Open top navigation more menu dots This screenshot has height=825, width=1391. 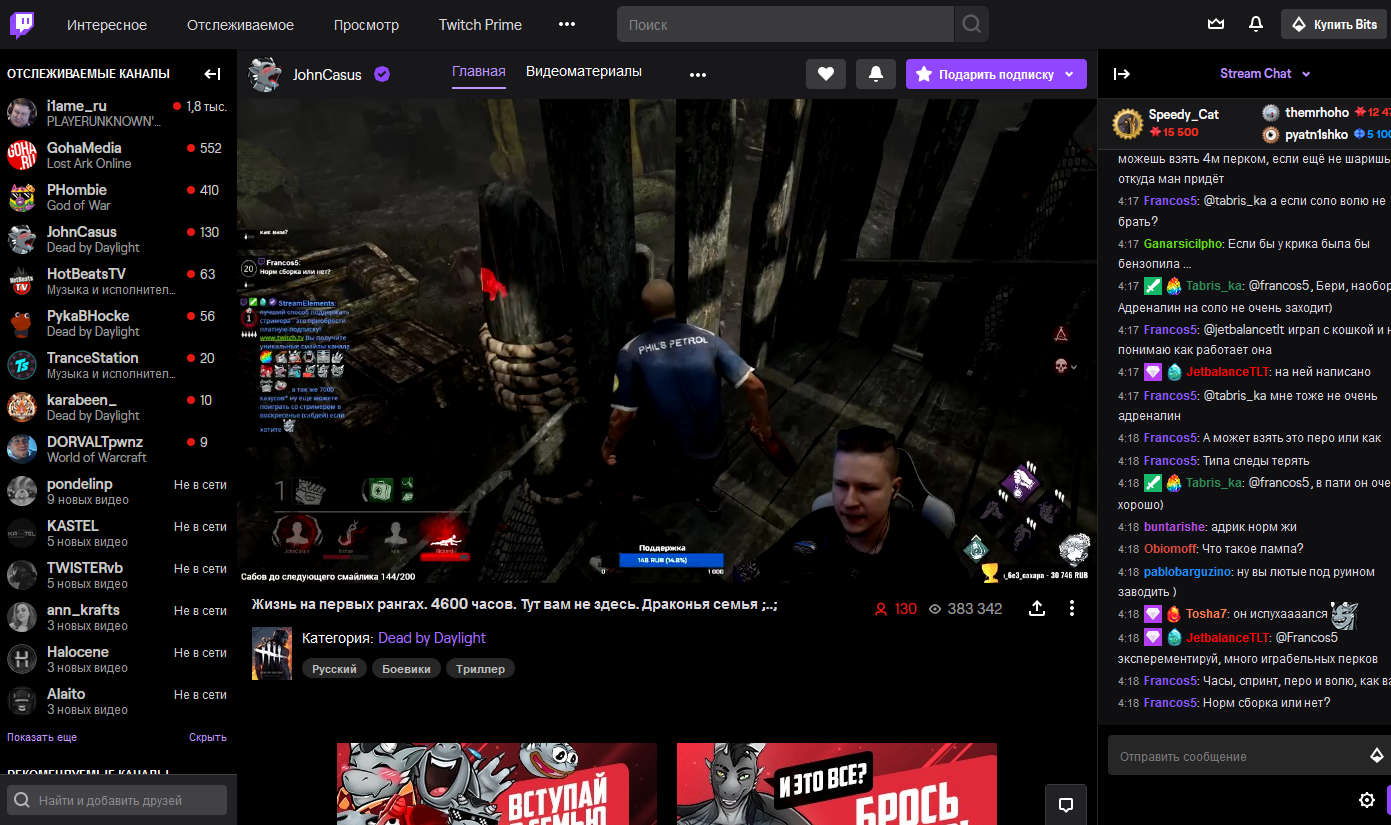[x=567, y=25]
